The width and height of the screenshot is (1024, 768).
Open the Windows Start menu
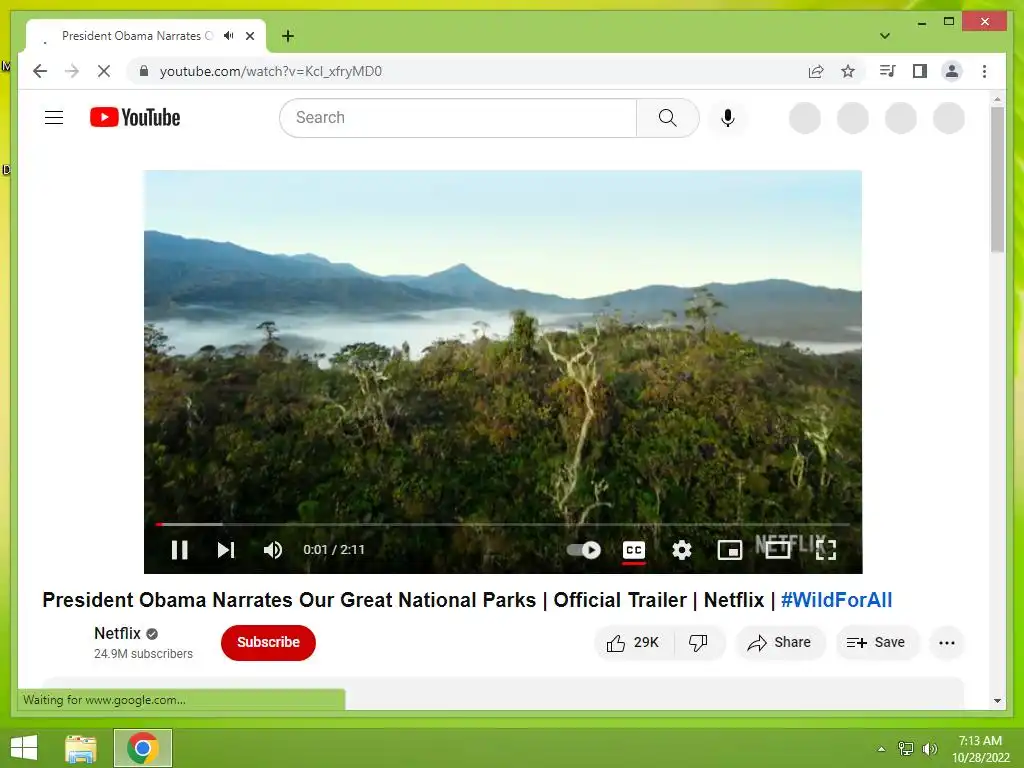coord(24,748)
